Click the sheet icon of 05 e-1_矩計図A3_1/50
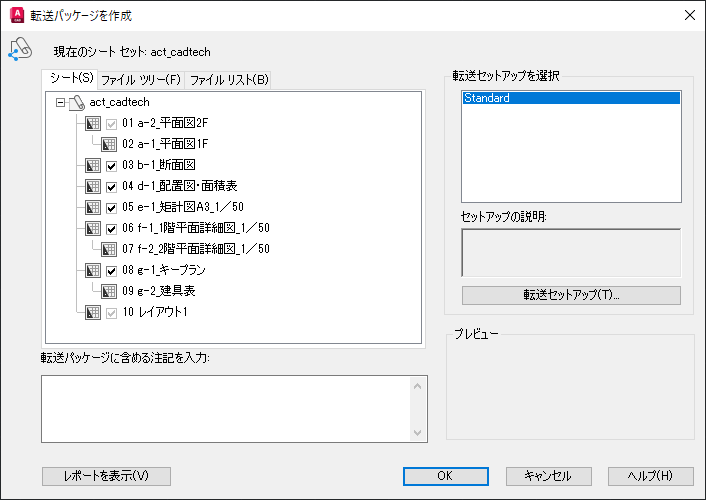Image resolution: width=706 pixels, height=500 pixels. [x=93, y=207]
